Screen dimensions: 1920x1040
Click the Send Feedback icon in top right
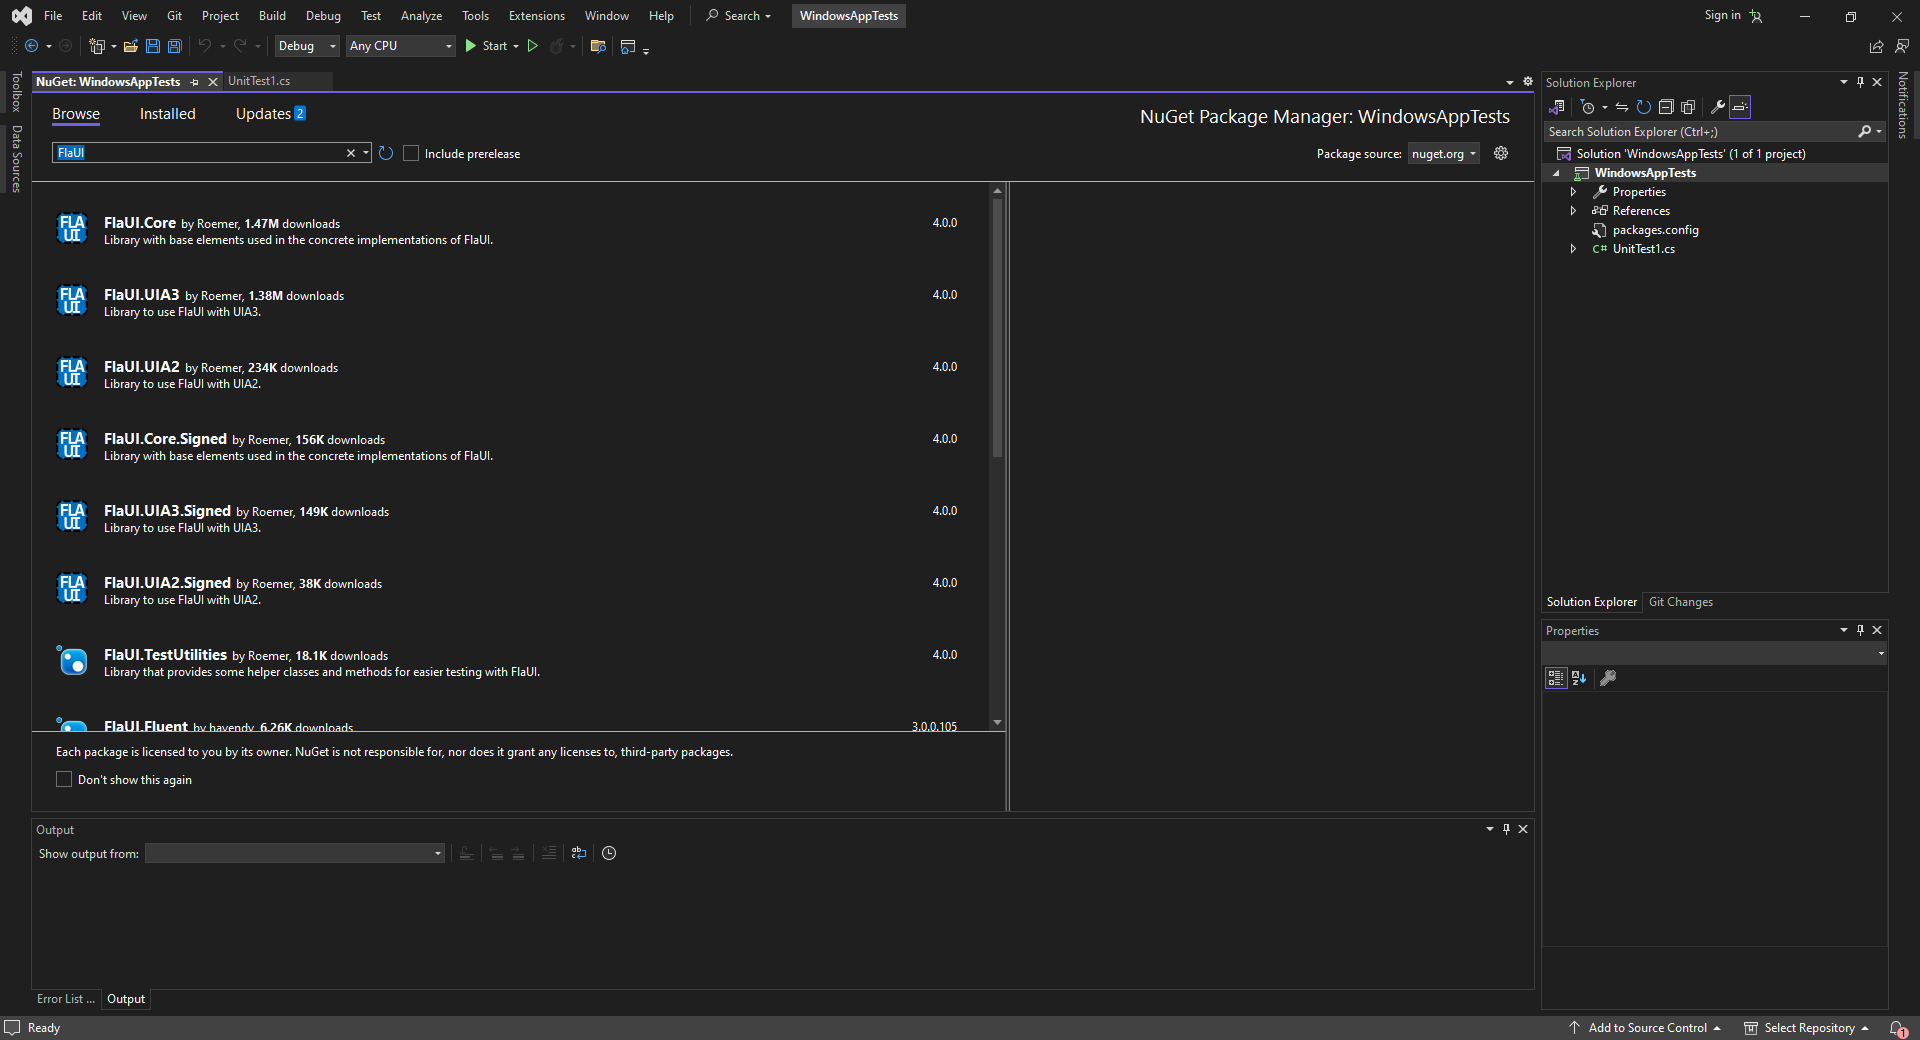tap(1902, 46)
